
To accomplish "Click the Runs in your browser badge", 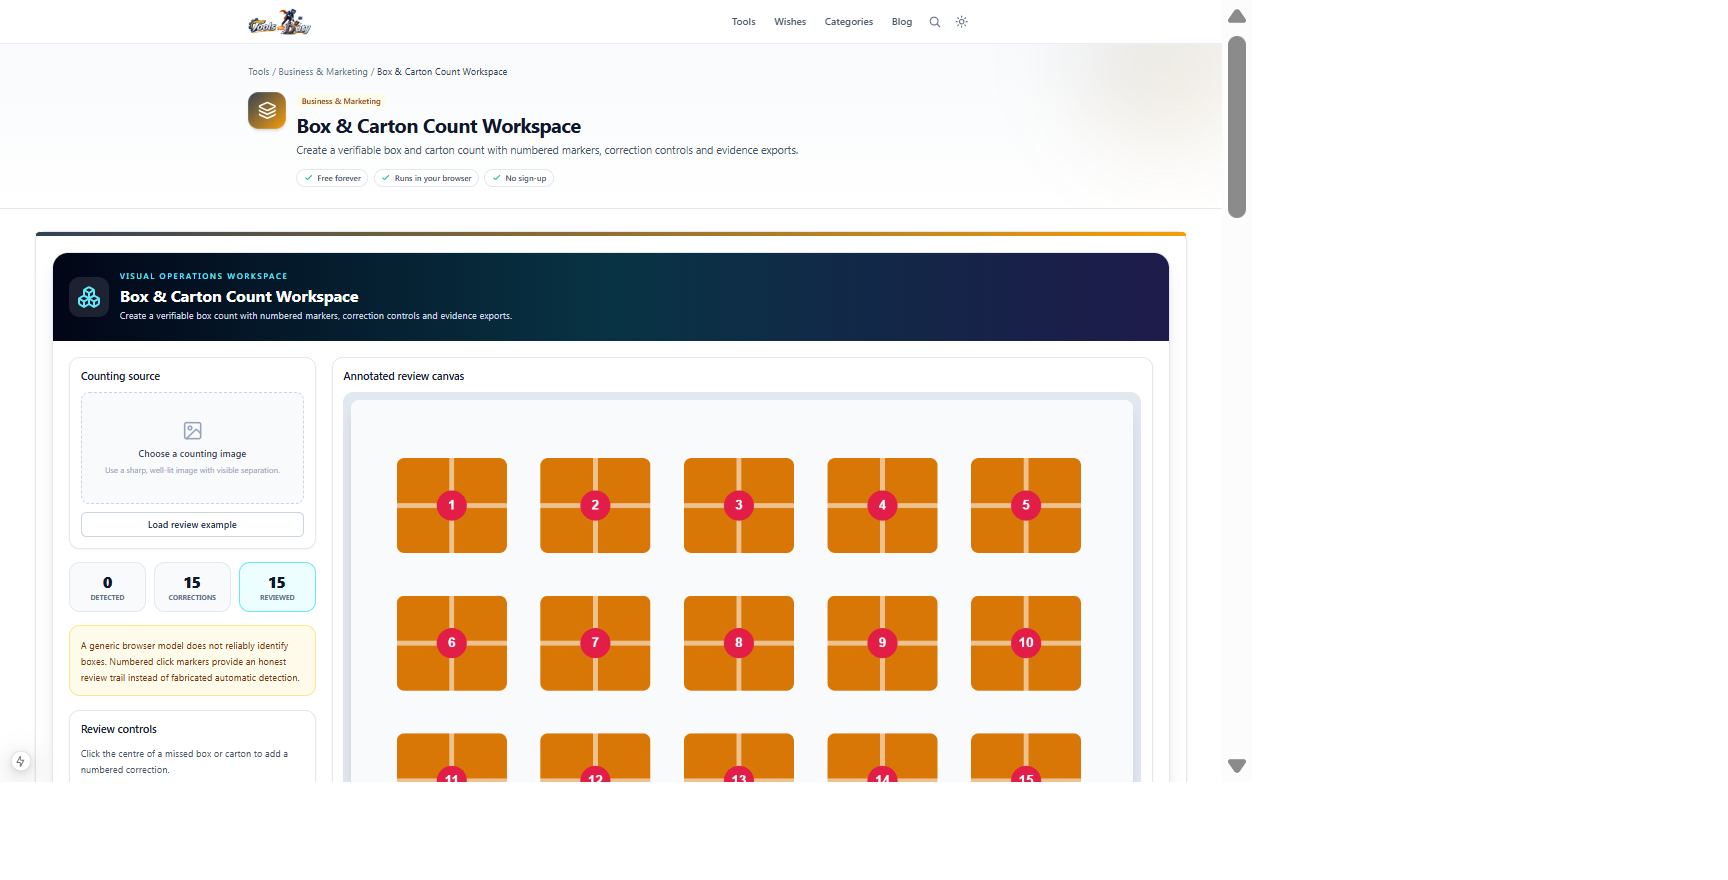I will tap(426, 178).
